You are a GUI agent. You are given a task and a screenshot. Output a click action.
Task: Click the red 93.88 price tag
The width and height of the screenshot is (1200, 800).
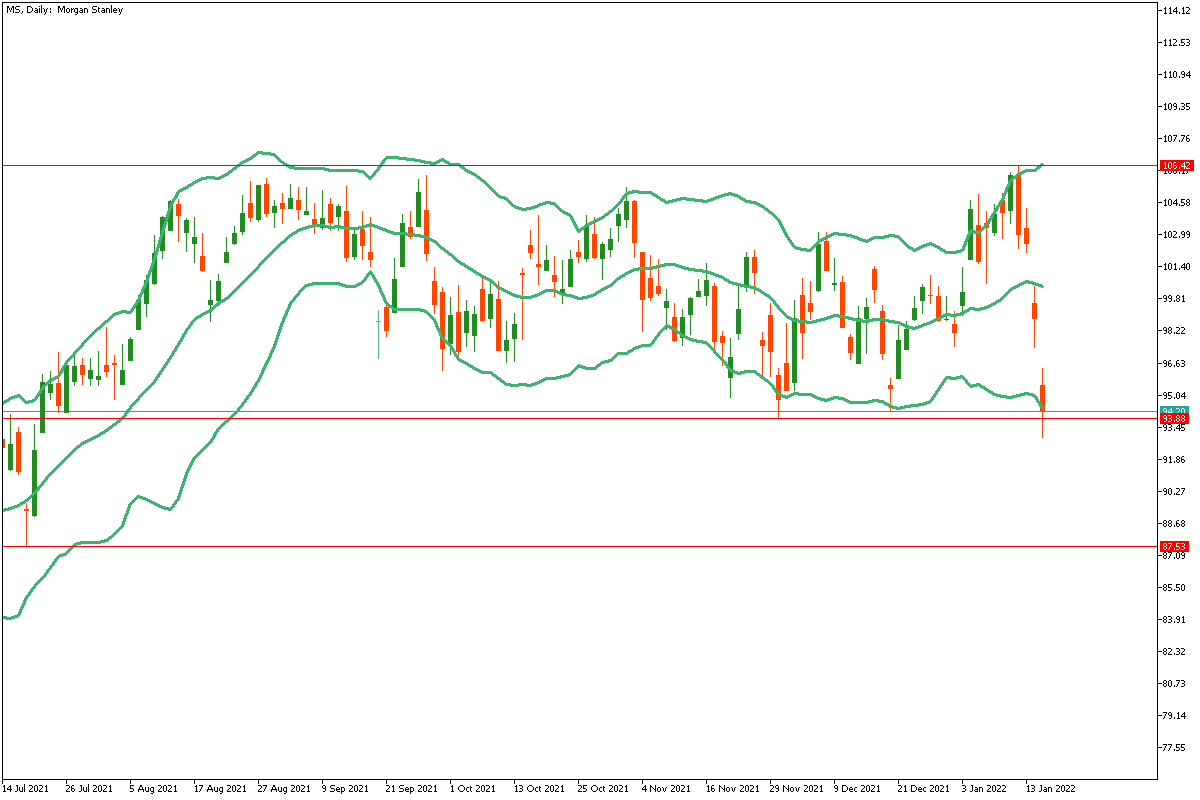click(x=1174, y=419)
